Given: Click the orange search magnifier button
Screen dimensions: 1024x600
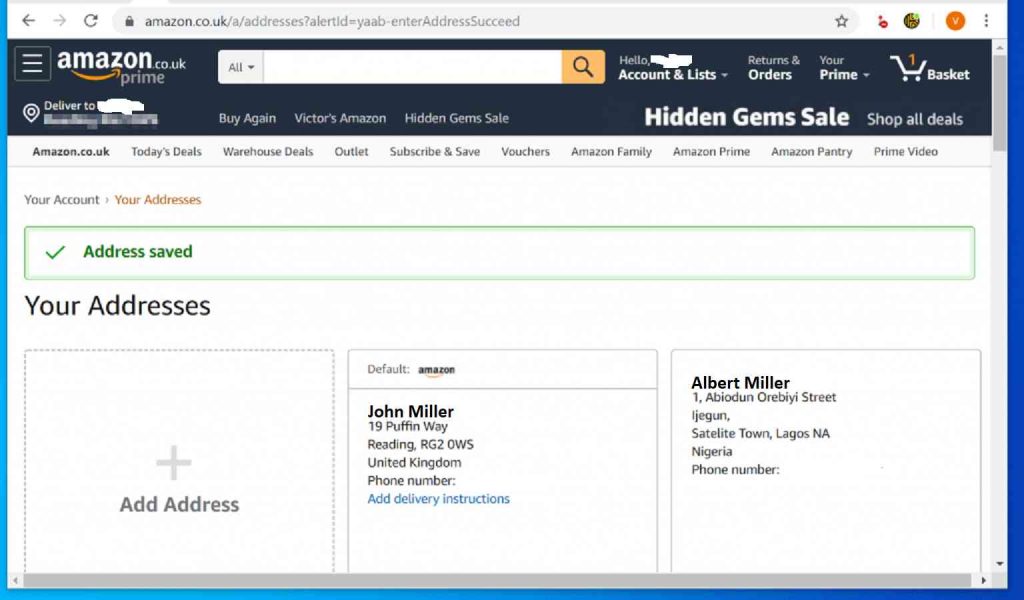Looking at the screenshot, I should [583, 67].
